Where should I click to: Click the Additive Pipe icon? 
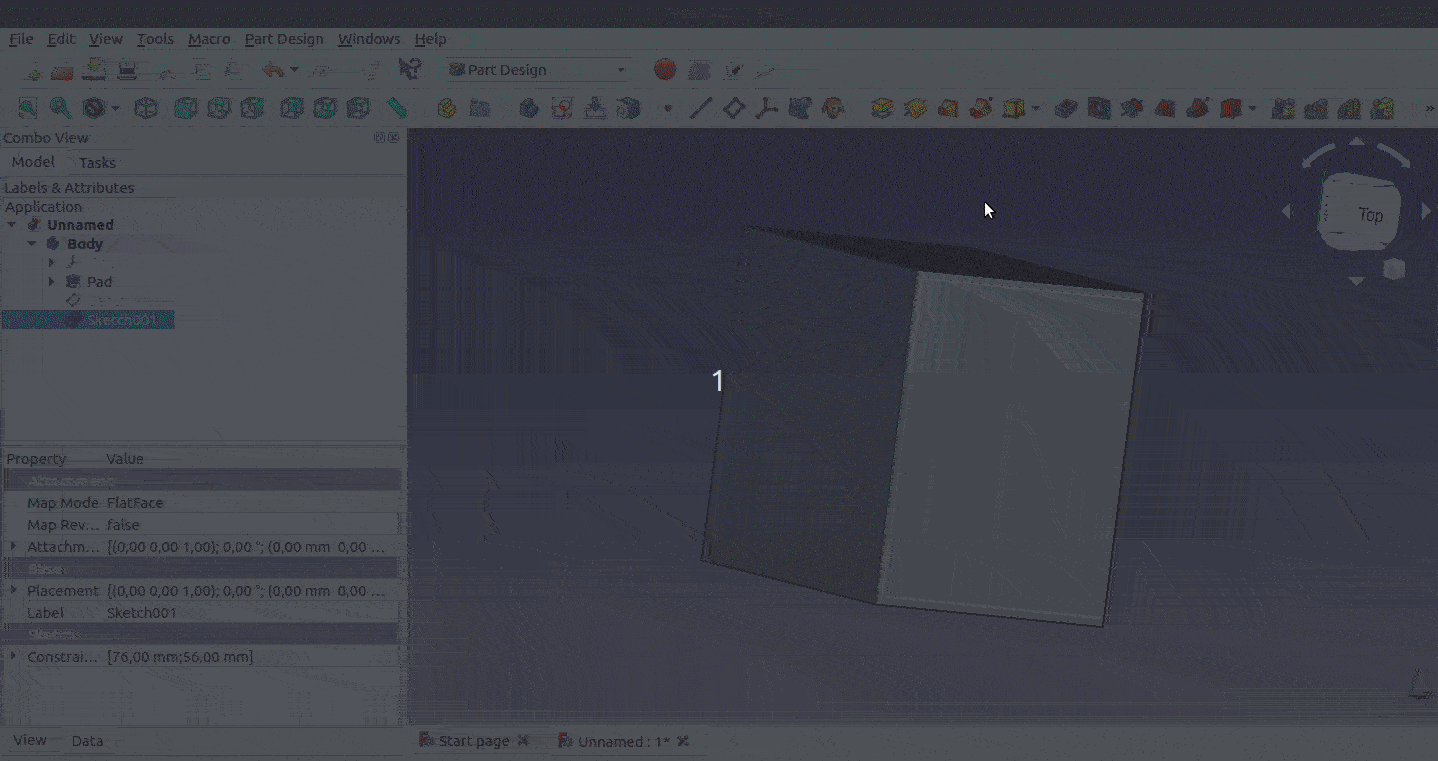pyautogui.click(x=981, y=108)
